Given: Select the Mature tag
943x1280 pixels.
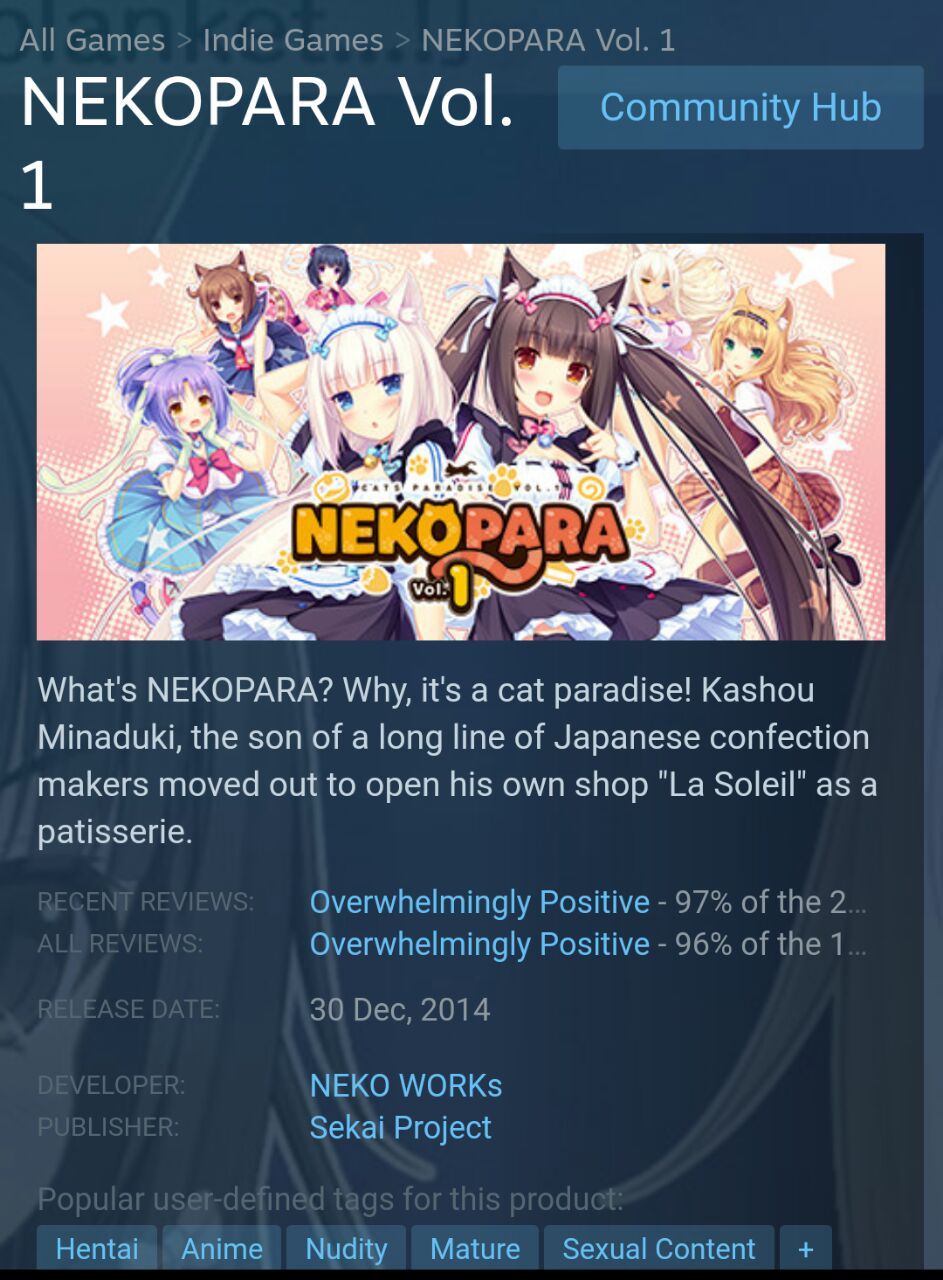Looking at the screenshot, I should point(475,1248).
